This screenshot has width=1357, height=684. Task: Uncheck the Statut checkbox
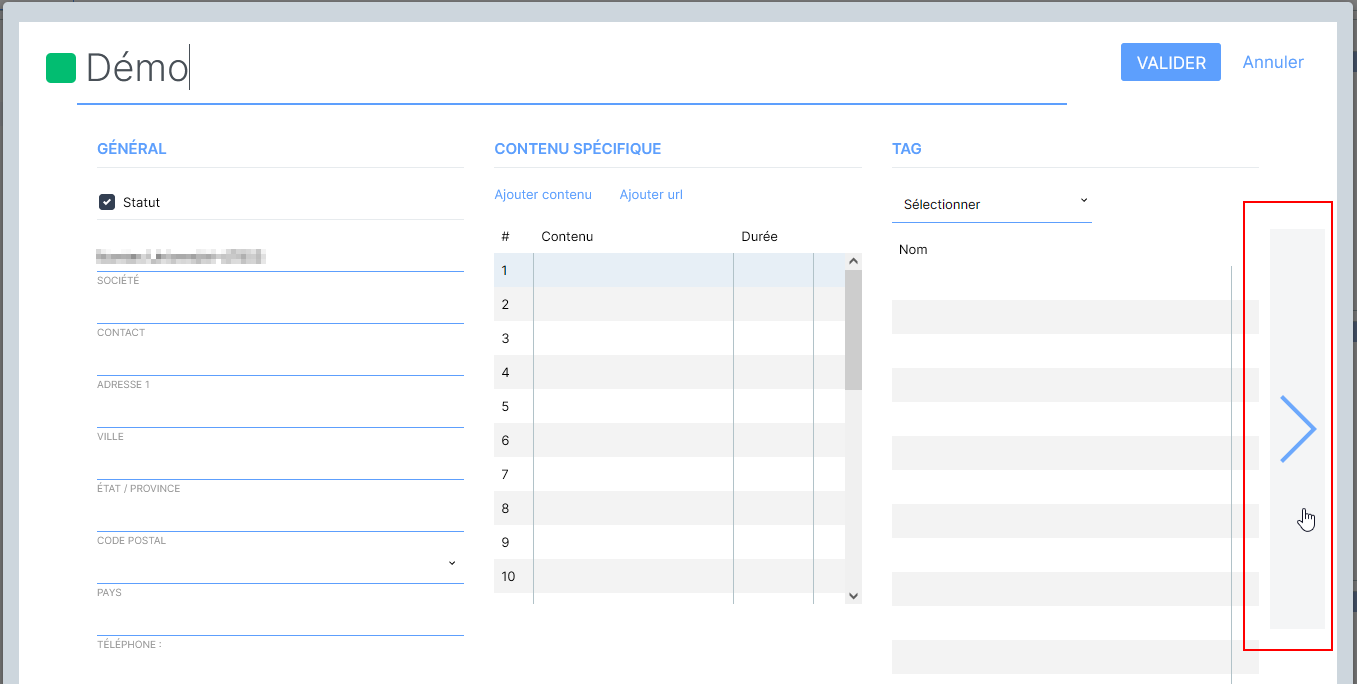point(107,202)
